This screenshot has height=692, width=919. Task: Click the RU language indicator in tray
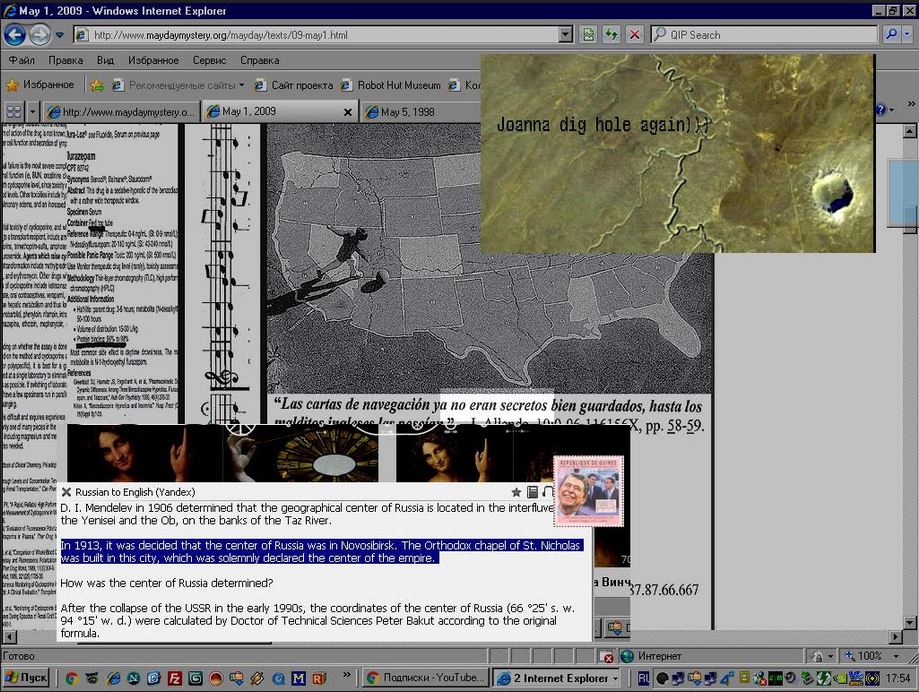click(643, 679)
